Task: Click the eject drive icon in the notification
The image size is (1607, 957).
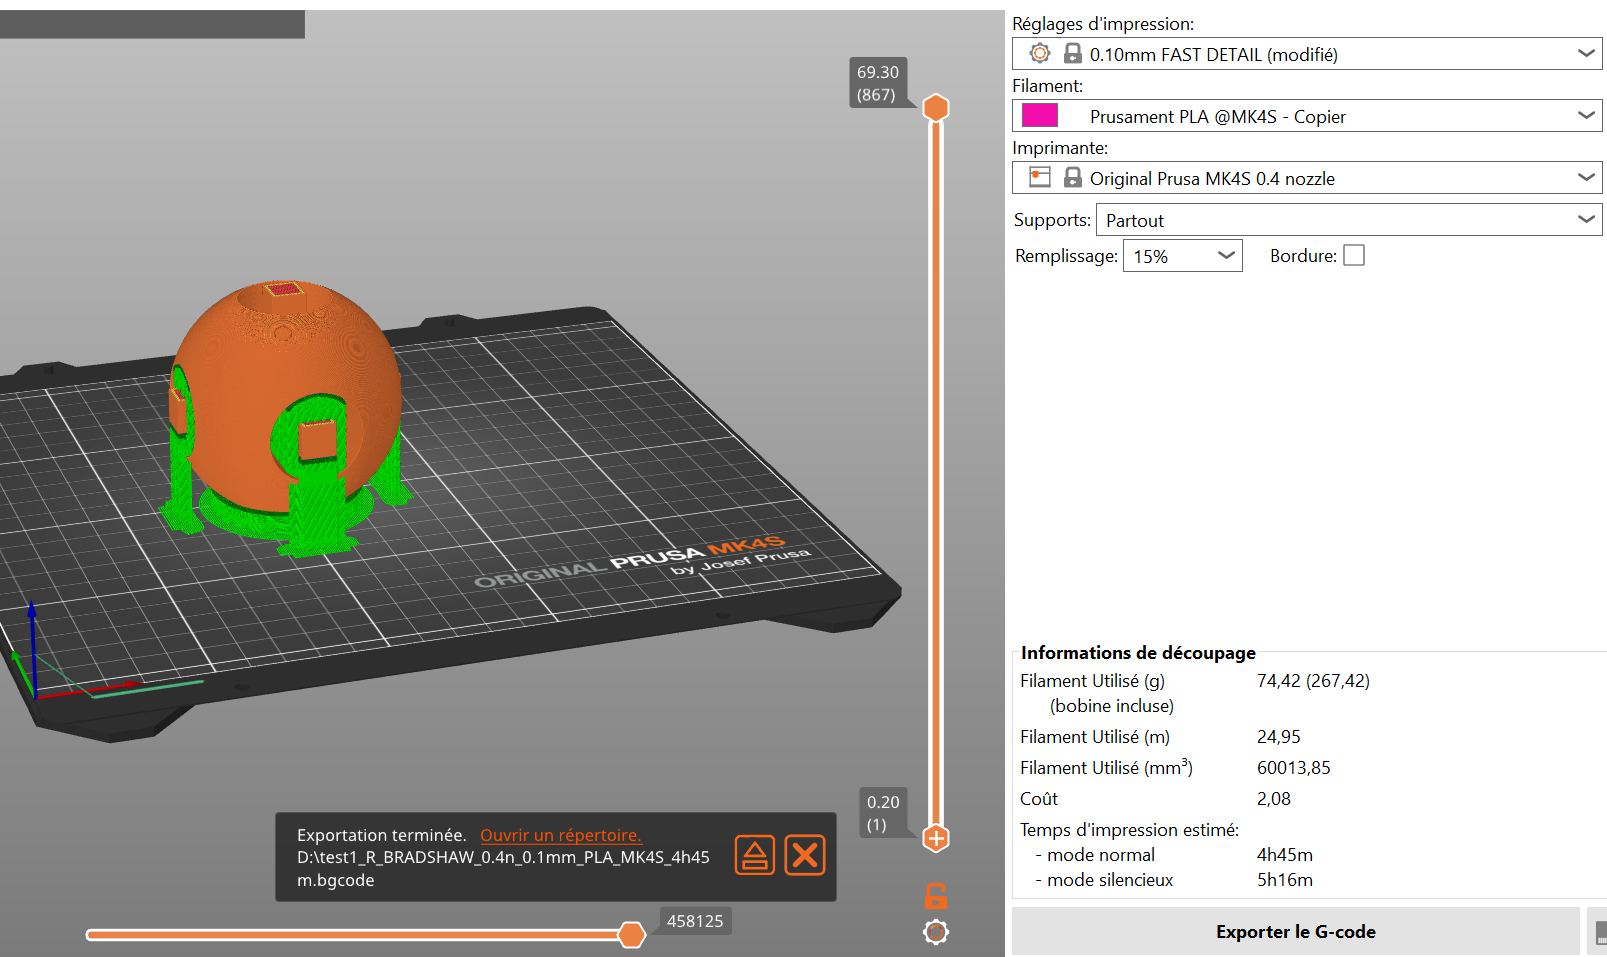Action: pos(755,855)
